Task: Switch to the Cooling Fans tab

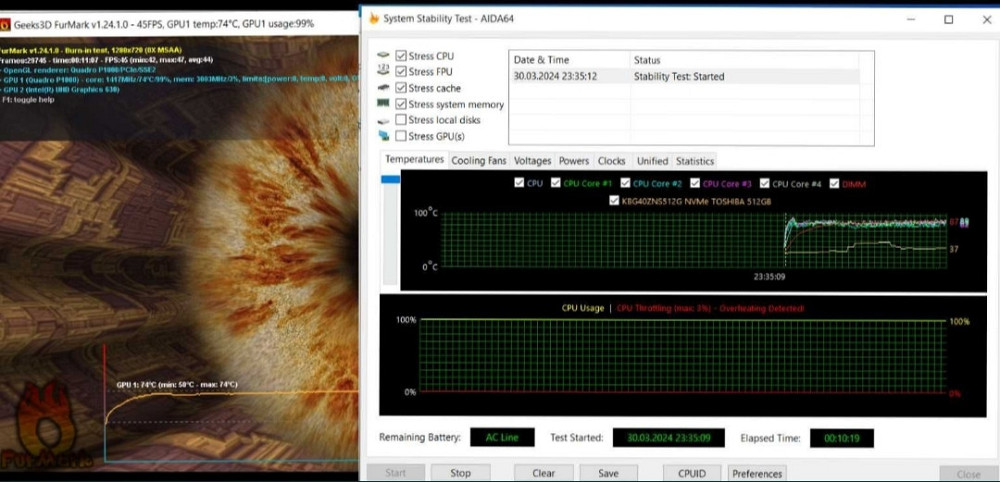Action: (x=479, y=161)
